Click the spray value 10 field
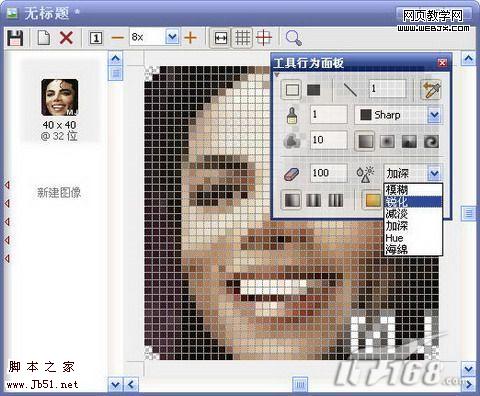Image resolution: width=480 pixels, height=396 pixels. coord(329,140)
